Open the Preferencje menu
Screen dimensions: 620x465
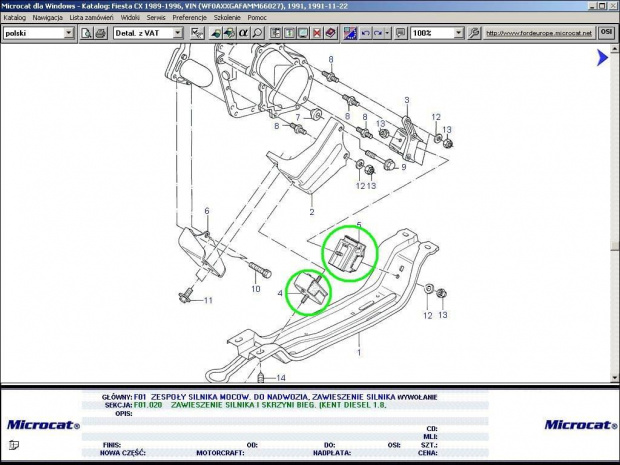point(189,17)
